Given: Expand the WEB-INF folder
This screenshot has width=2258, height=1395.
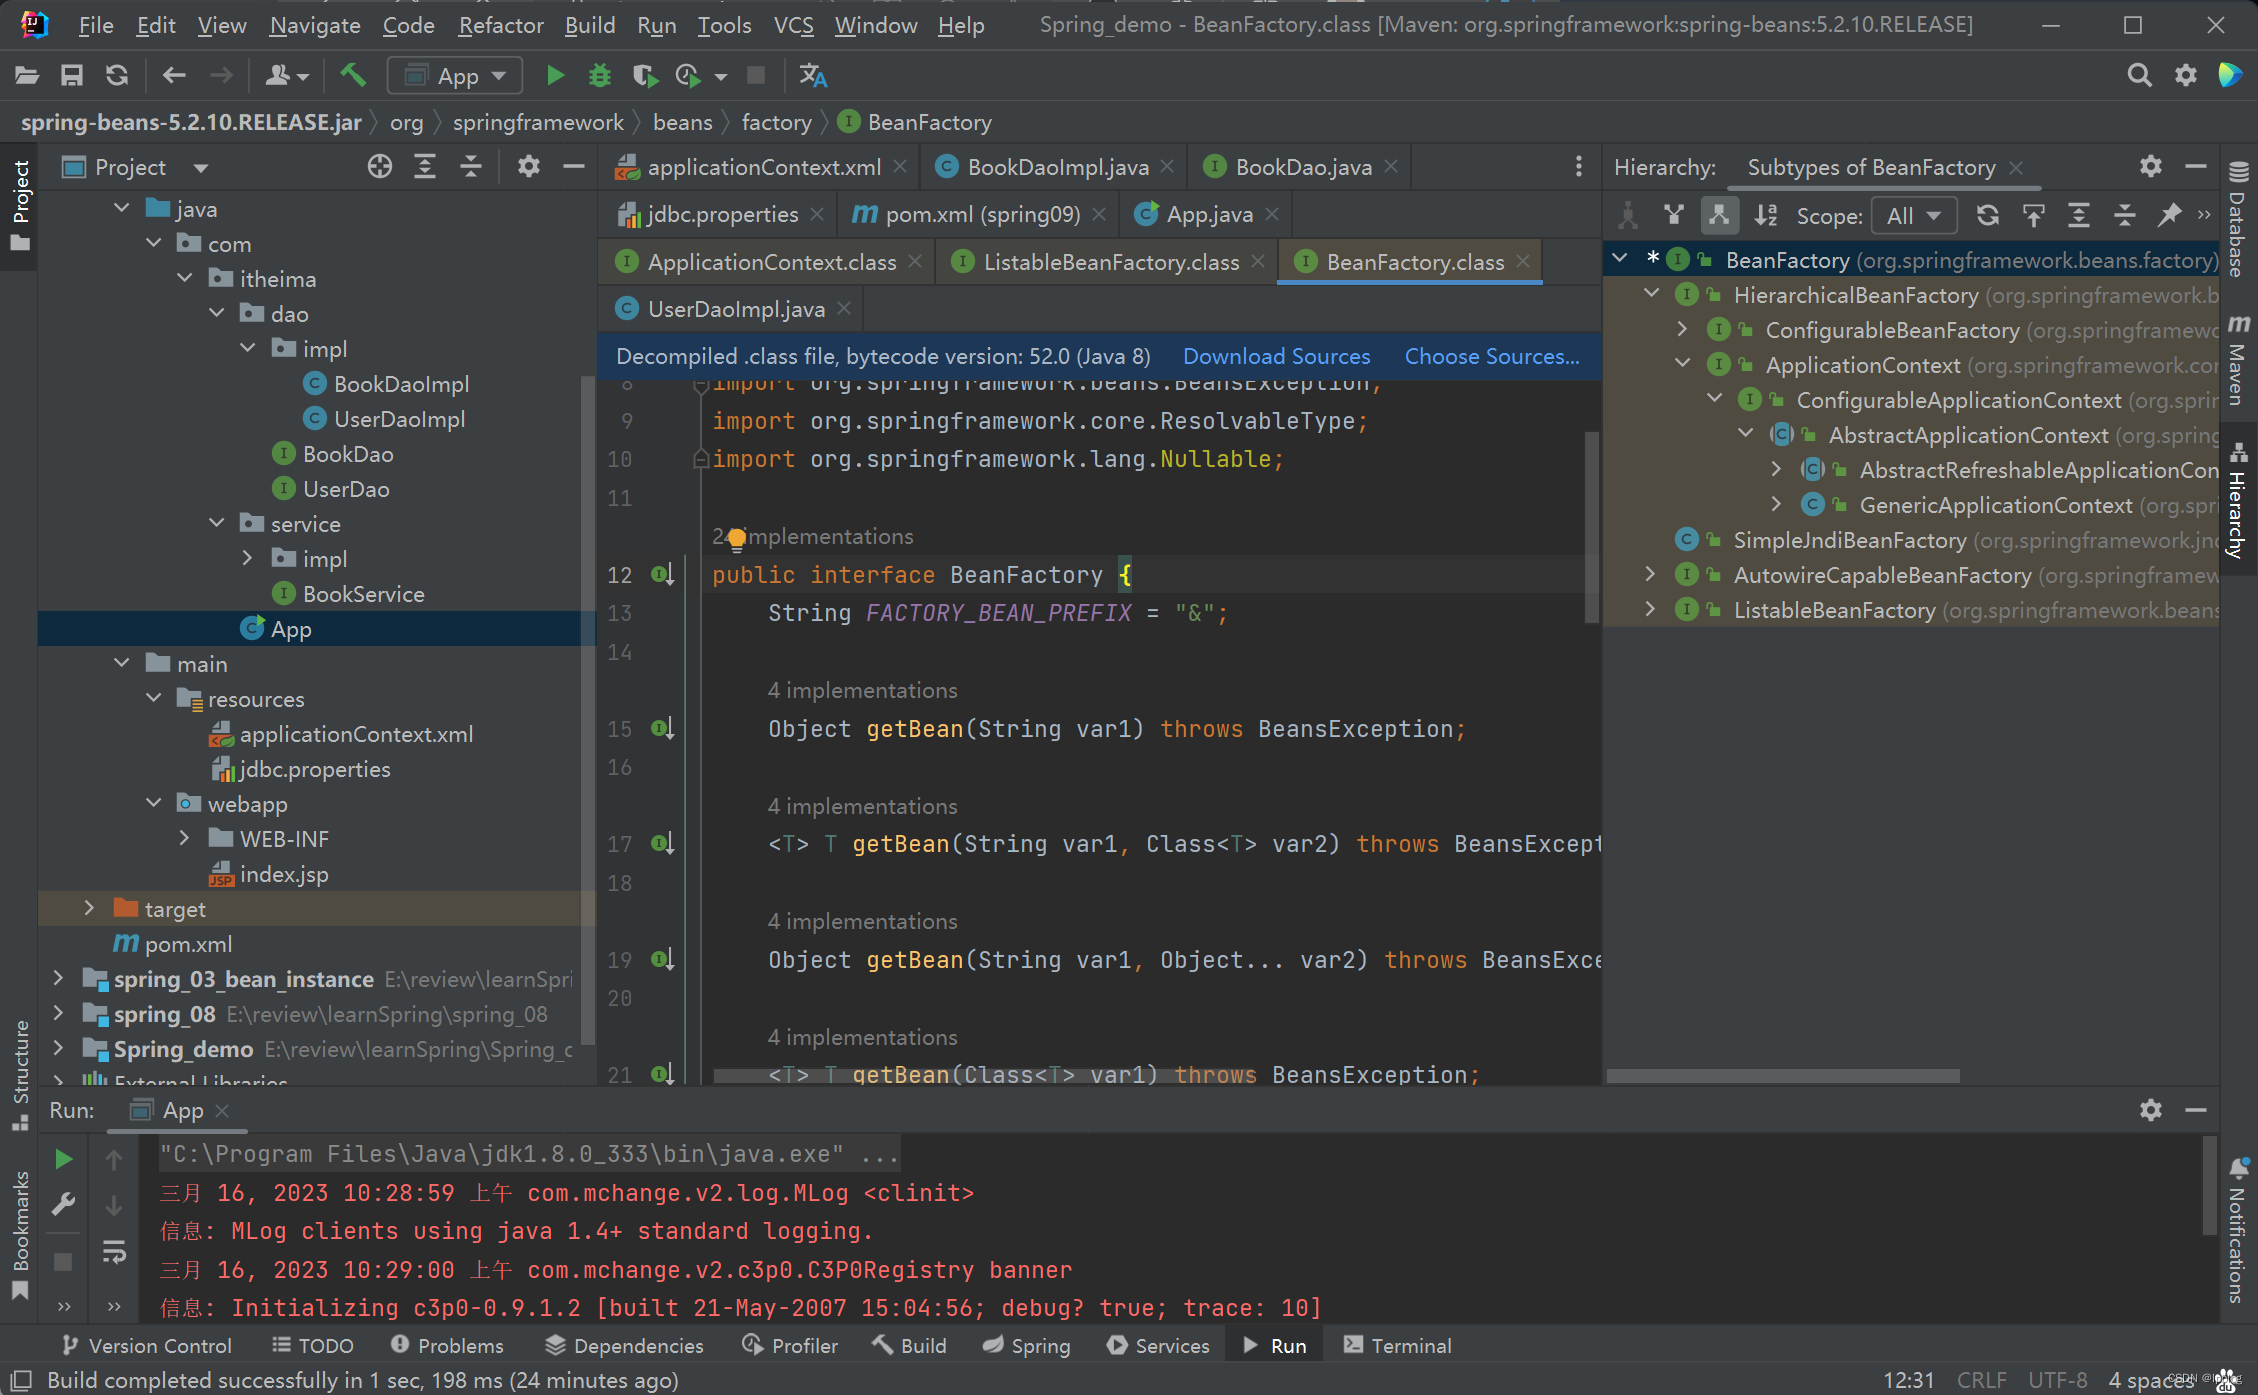Looking at the screenshot, I should click(x=184, y=838).
